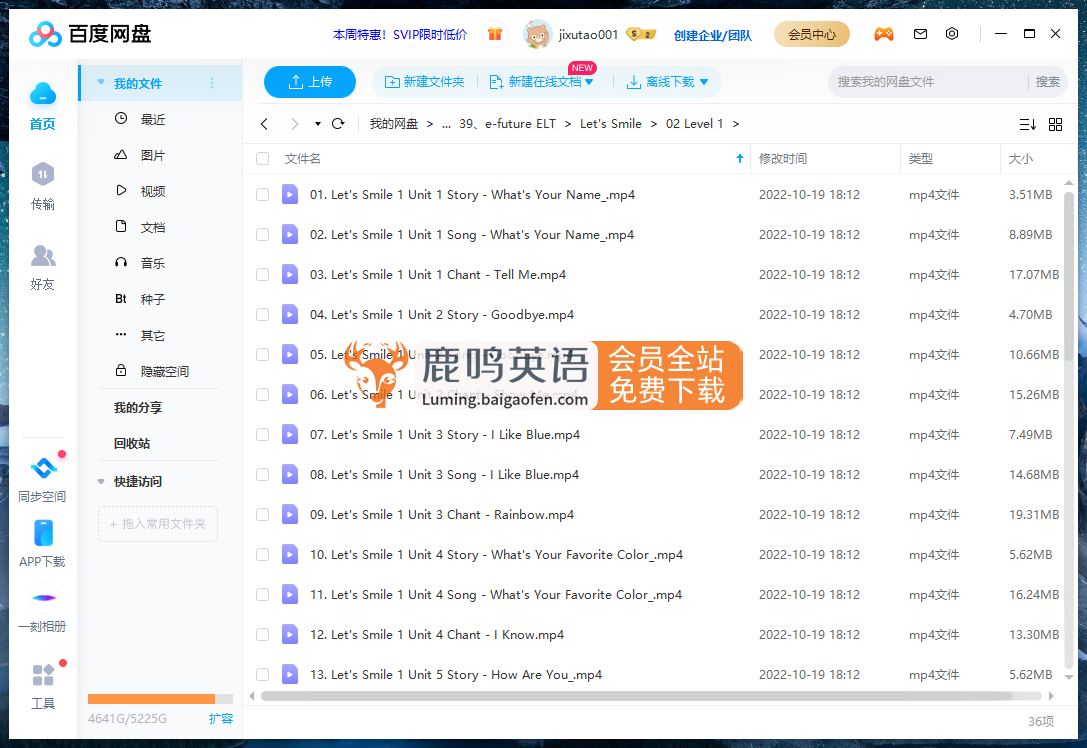Click Let's Smile in breadcrumb
This screenshot has width=1087, height=748.
tap(611, 124)
